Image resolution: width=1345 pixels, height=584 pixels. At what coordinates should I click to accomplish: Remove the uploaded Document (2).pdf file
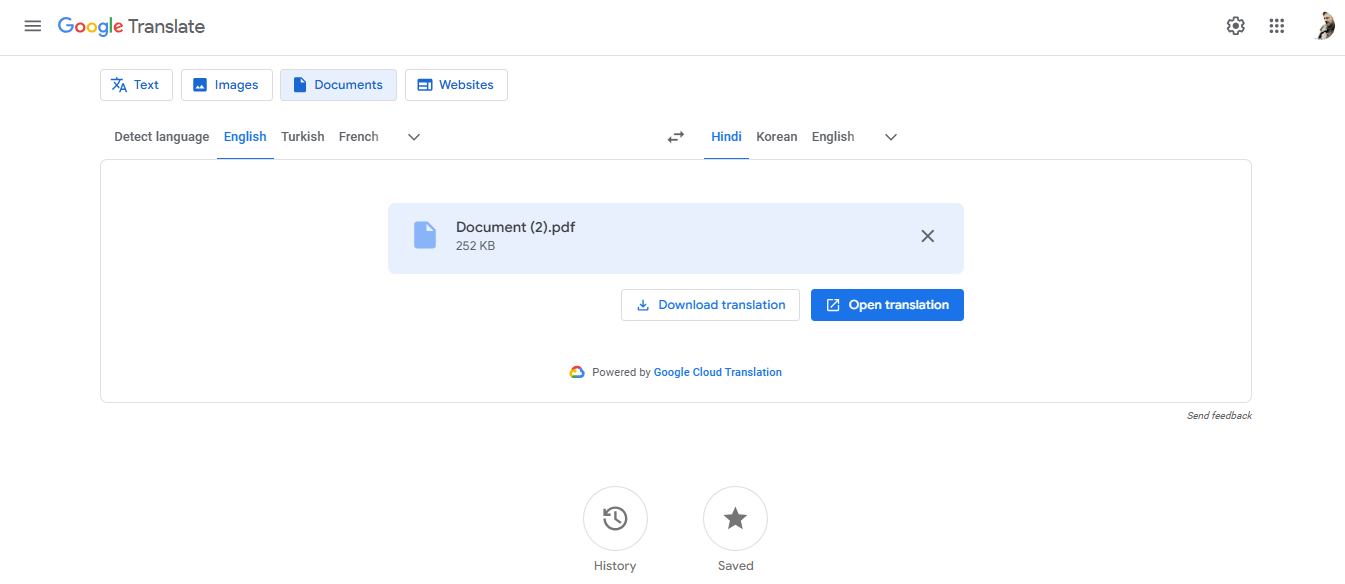pos(927,236)
